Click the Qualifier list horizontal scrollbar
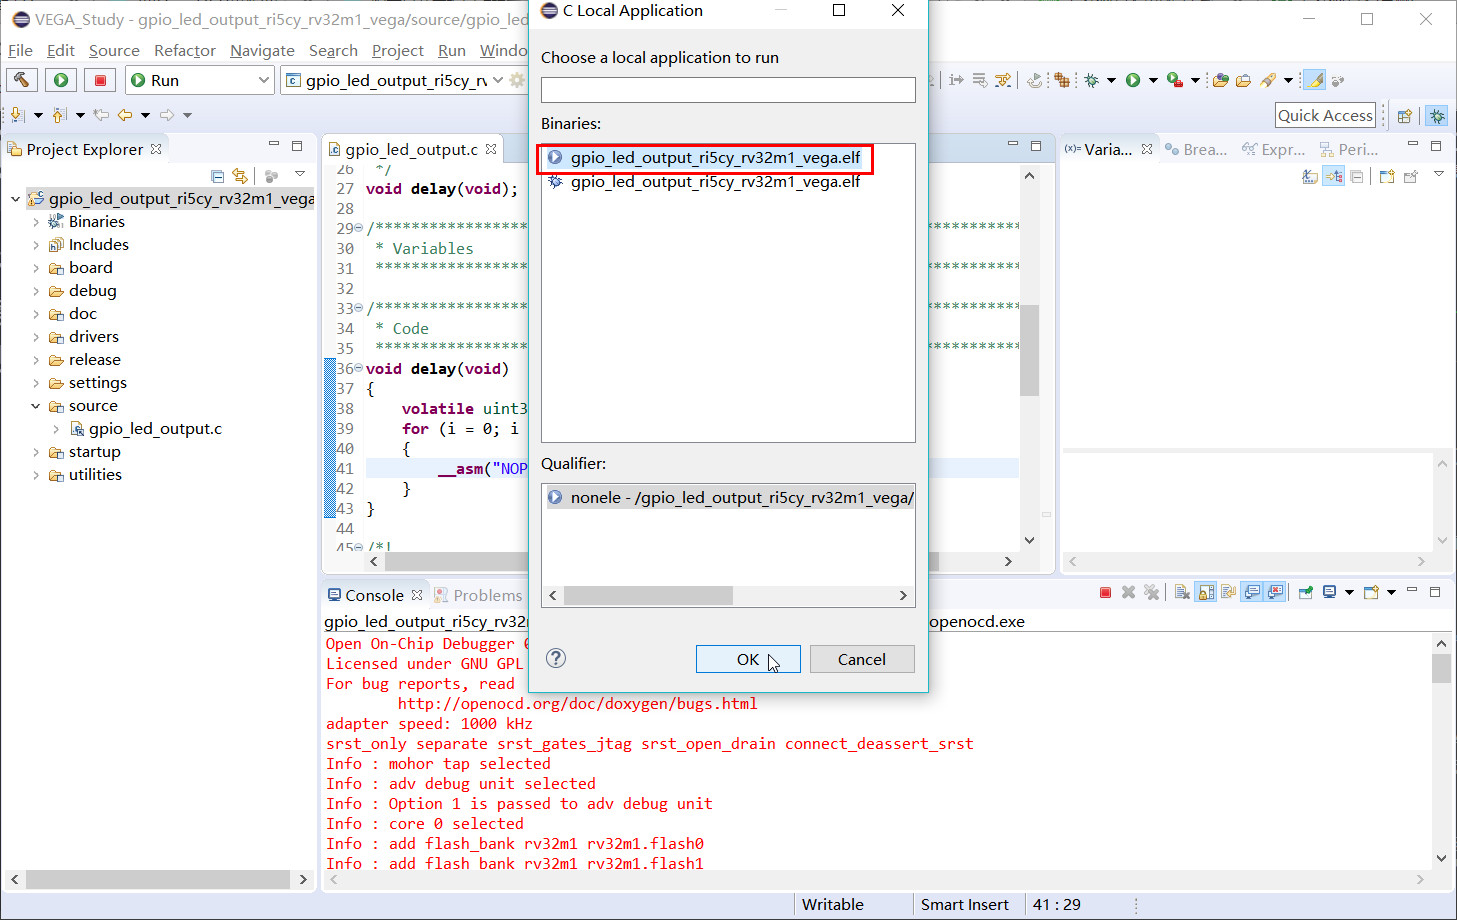 tap(728, 595)
